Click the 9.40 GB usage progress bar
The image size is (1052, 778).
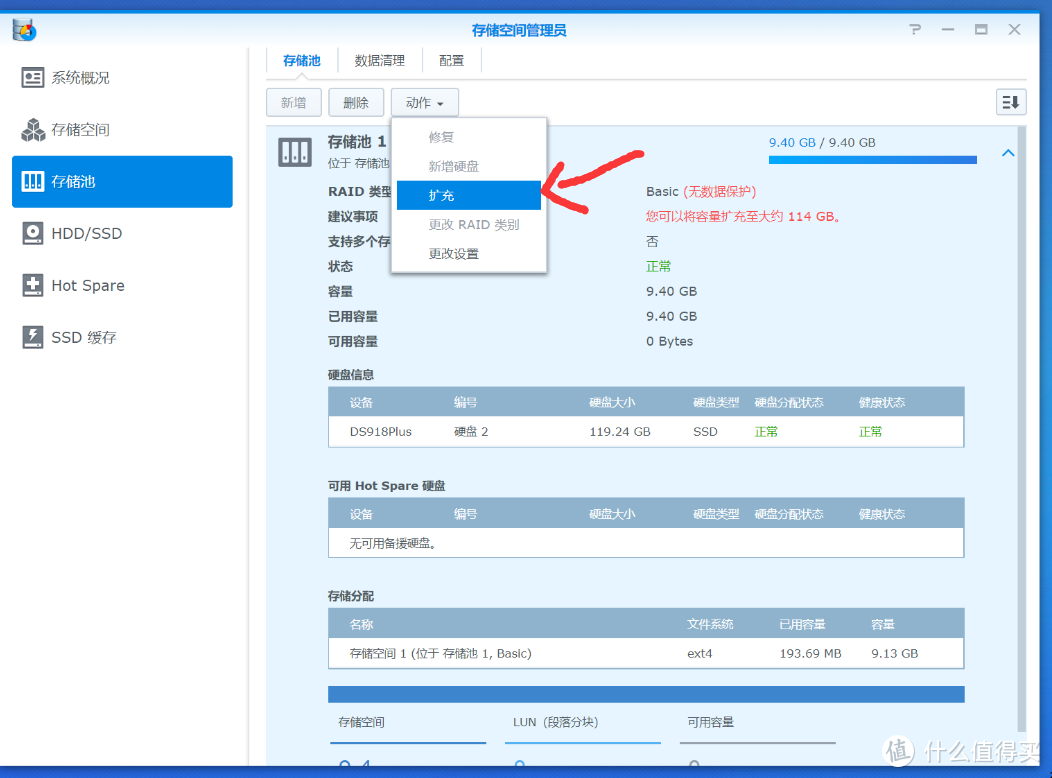[872, 160]
